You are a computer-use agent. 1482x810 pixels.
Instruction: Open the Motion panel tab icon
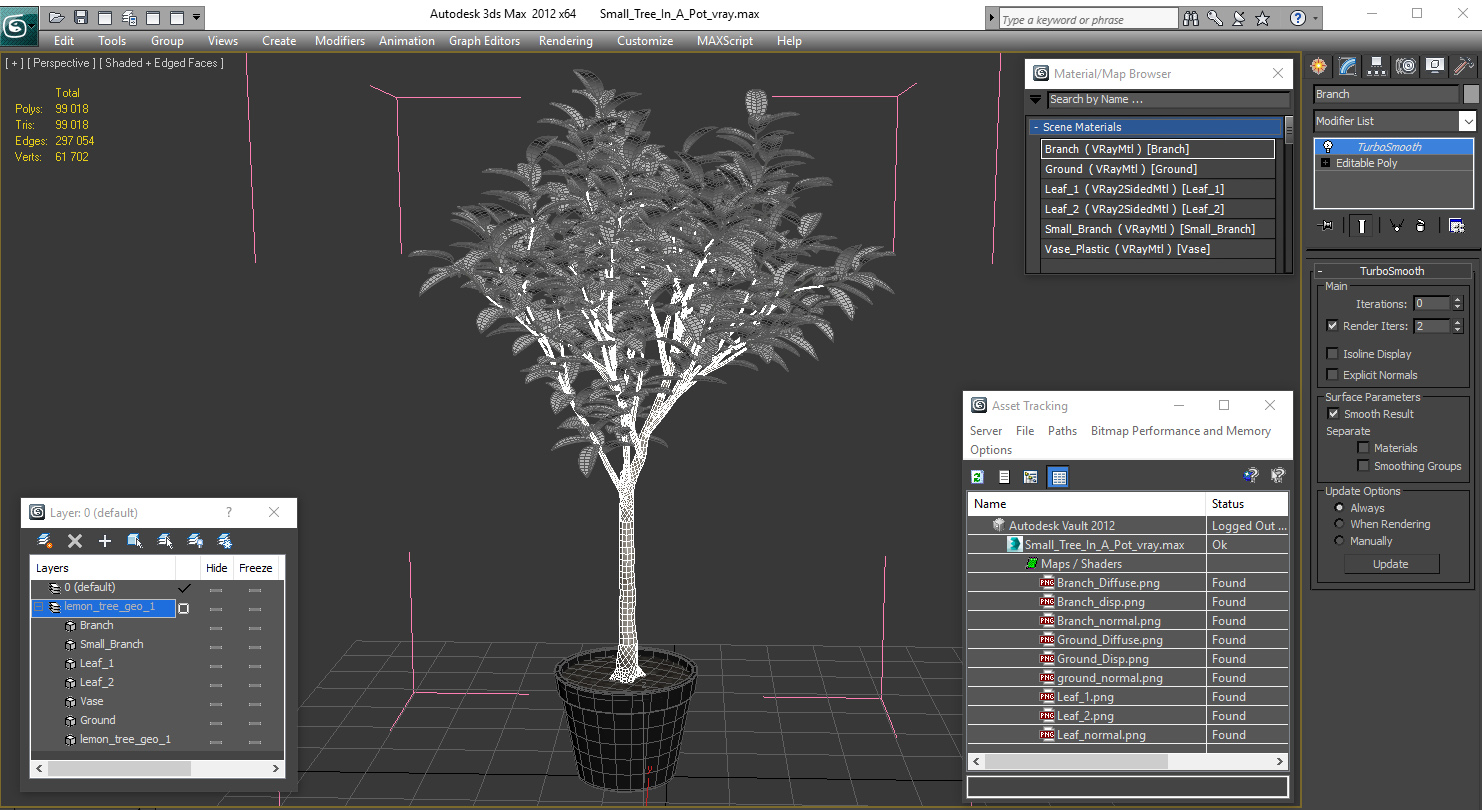pyautogui.click(x=1406, y=66)
